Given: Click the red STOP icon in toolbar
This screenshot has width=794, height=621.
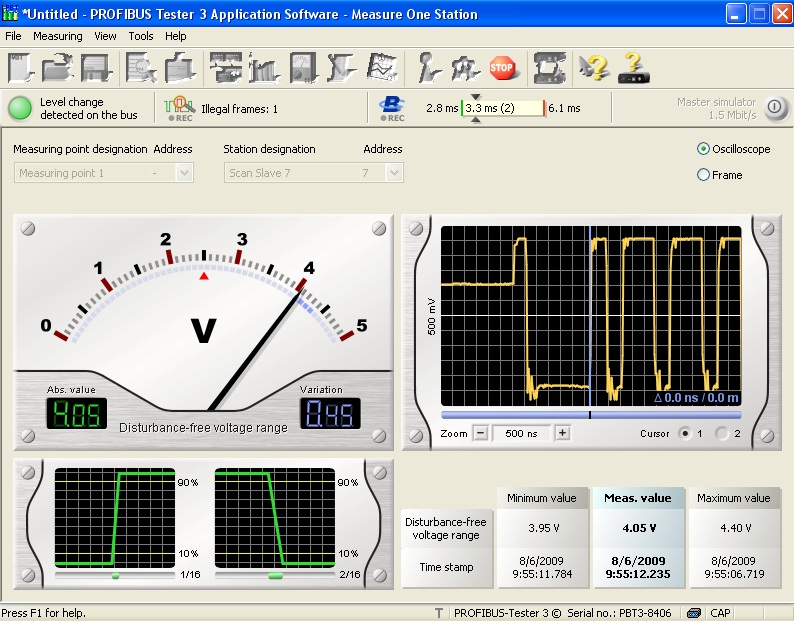Looking at the screenshot, I should tap(502, 68).
